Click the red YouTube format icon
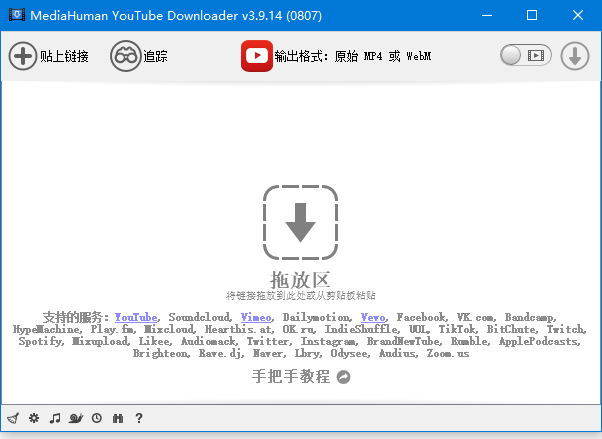 [x=257, y=56]
